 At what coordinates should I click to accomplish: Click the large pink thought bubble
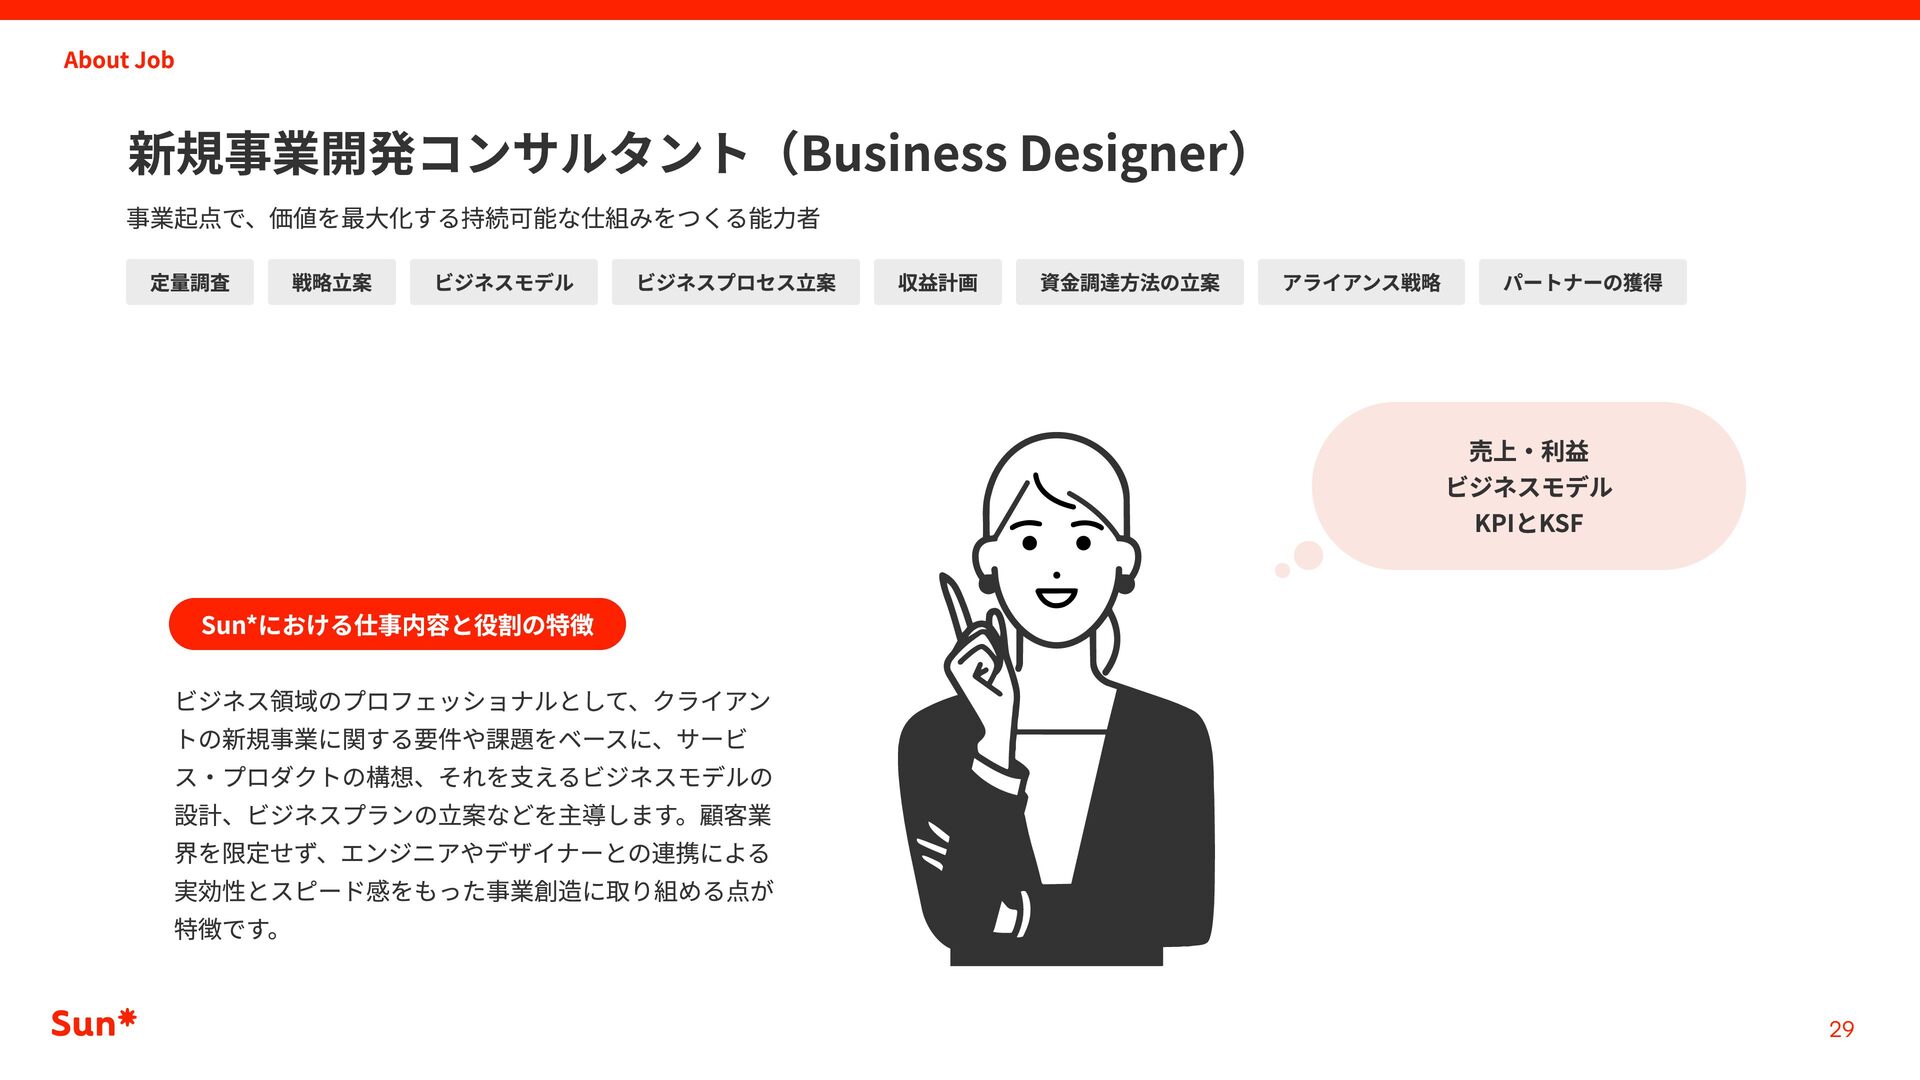click(x=1528, y=486)
